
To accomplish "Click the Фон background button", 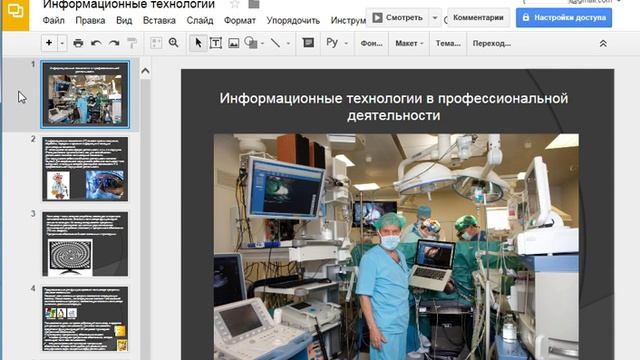I will coord(371,43).
